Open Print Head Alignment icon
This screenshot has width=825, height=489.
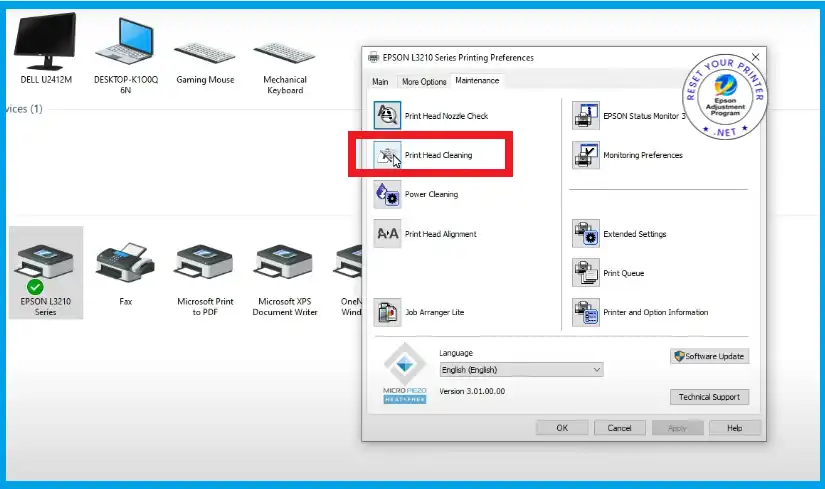[x=387, y=234]
